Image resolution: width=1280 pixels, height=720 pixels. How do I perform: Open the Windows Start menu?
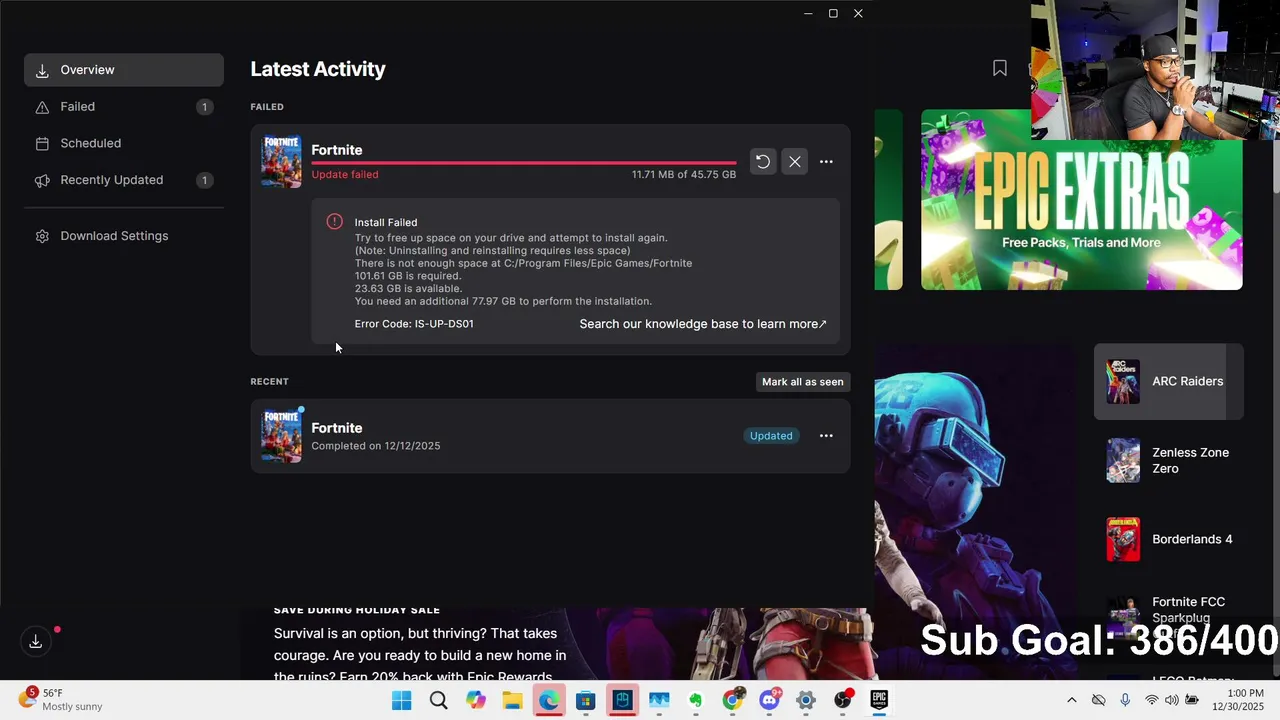point(401,700)
